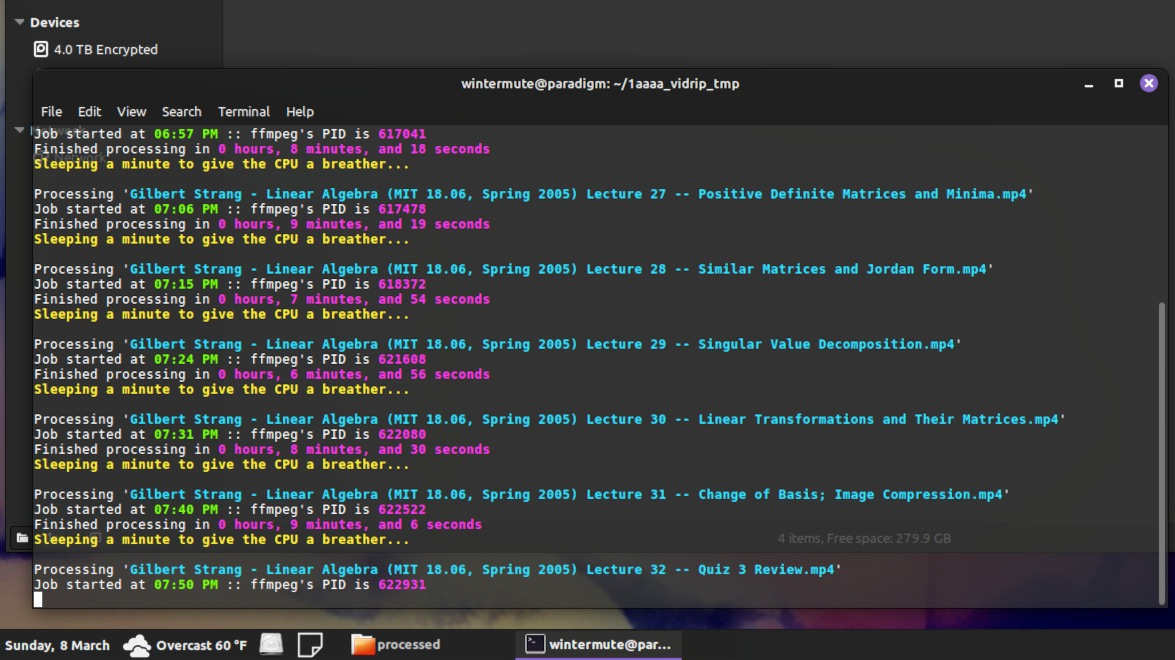Screen dimensions: 1175x660
Task: Click the 4.0 TB Encrypted drive icon
Action: (x=41, y=49)
